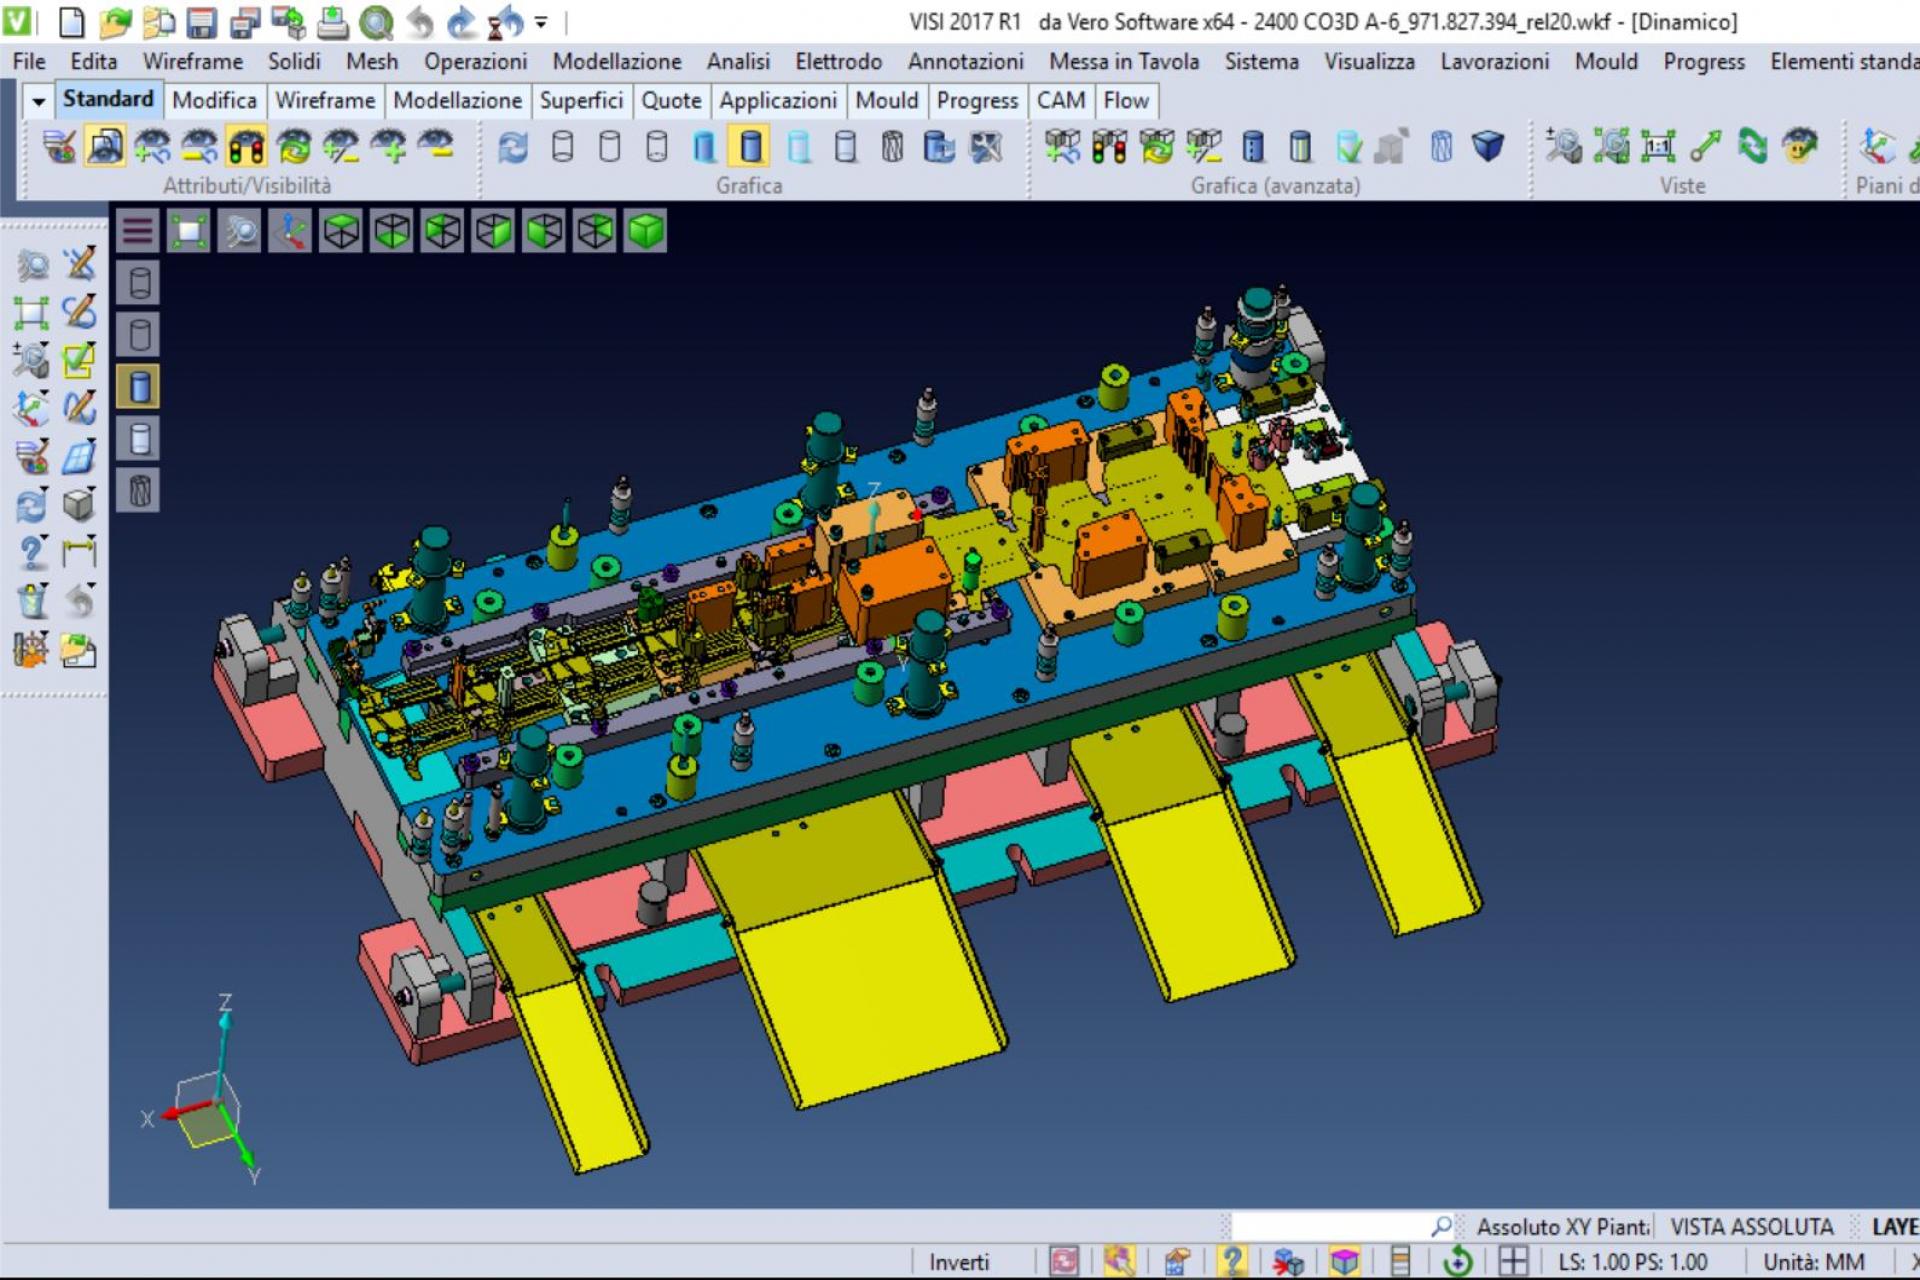This screenshot has width=1920, height=1280.
Task: Switch to the CAM ribbon tab
Action: (1061, 100)
